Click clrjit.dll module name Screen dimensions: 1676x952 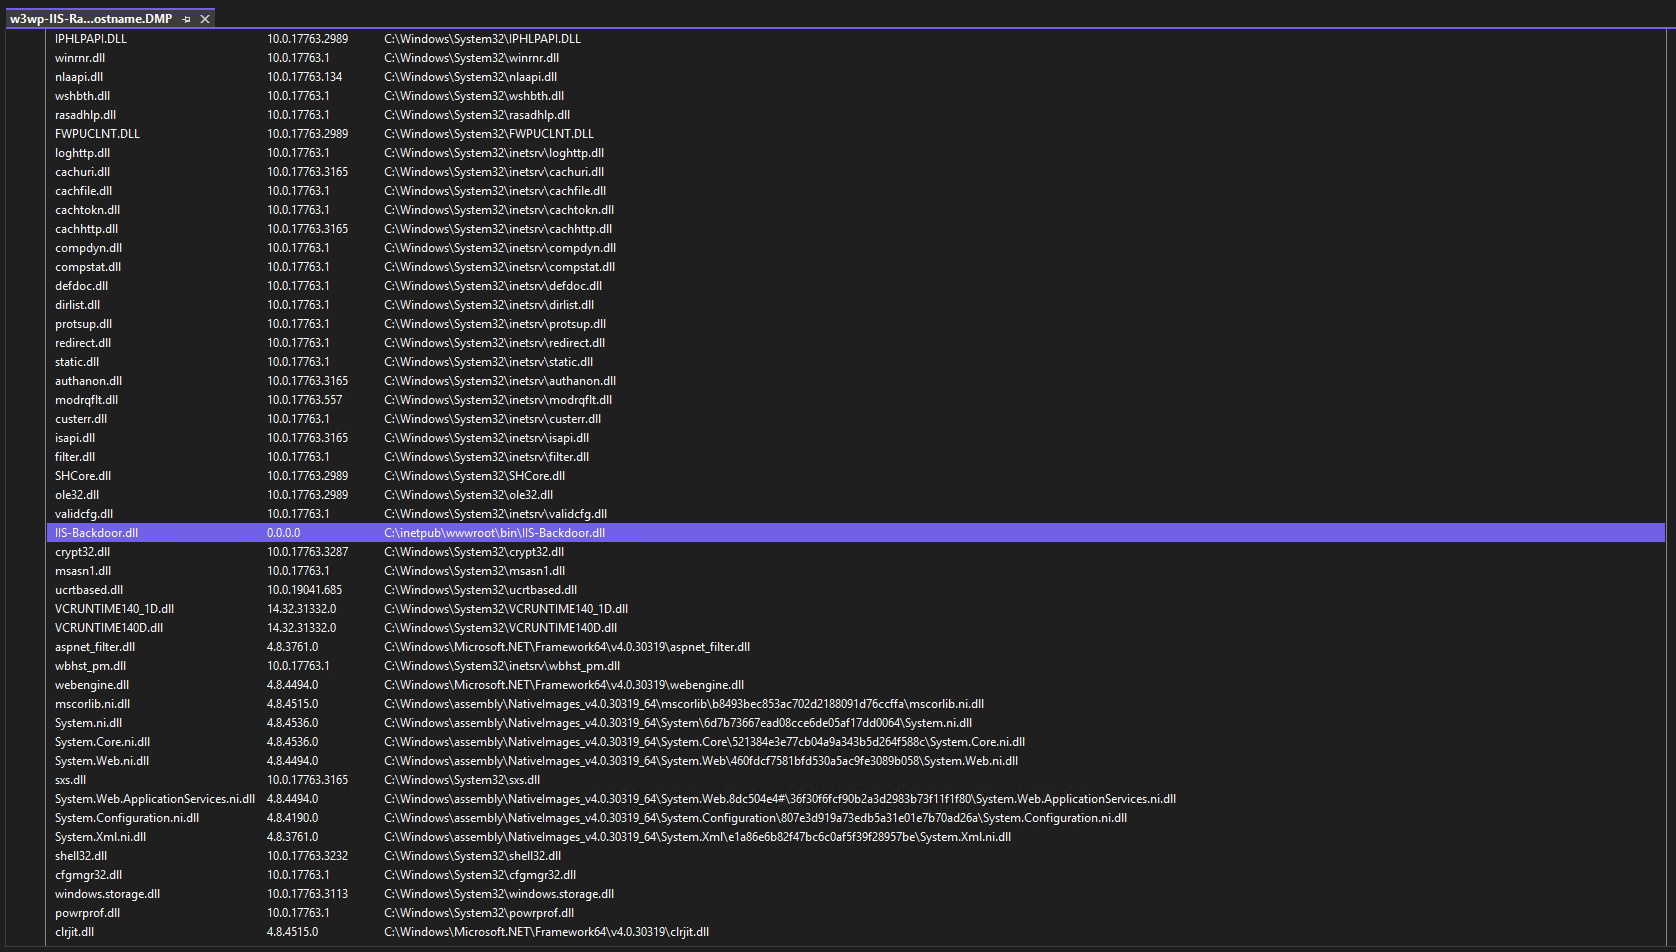click(74, 932)
